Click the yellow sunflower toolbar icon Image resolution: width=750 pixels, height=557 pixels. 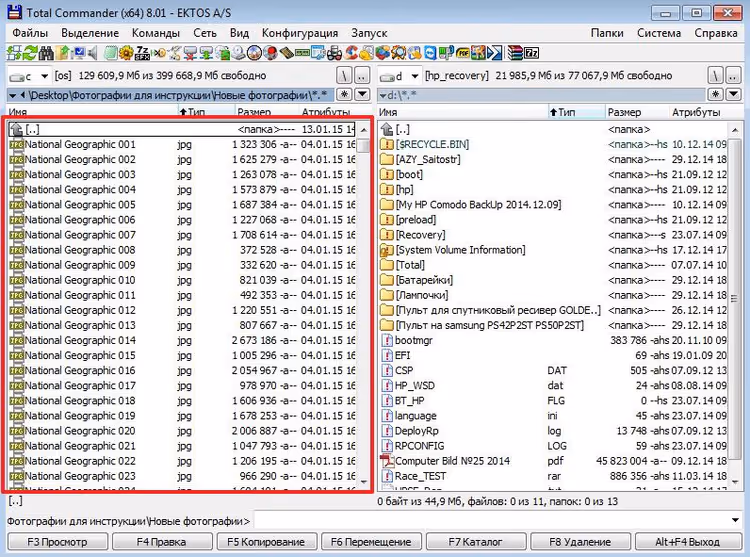[126, 53]
